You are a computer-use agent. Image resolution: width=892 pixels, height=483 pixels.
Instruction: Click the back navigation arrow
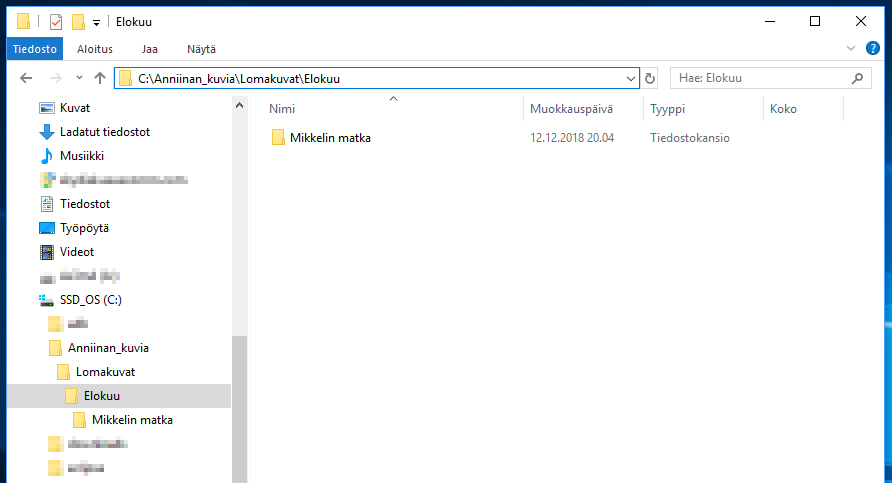click(26, 78)
